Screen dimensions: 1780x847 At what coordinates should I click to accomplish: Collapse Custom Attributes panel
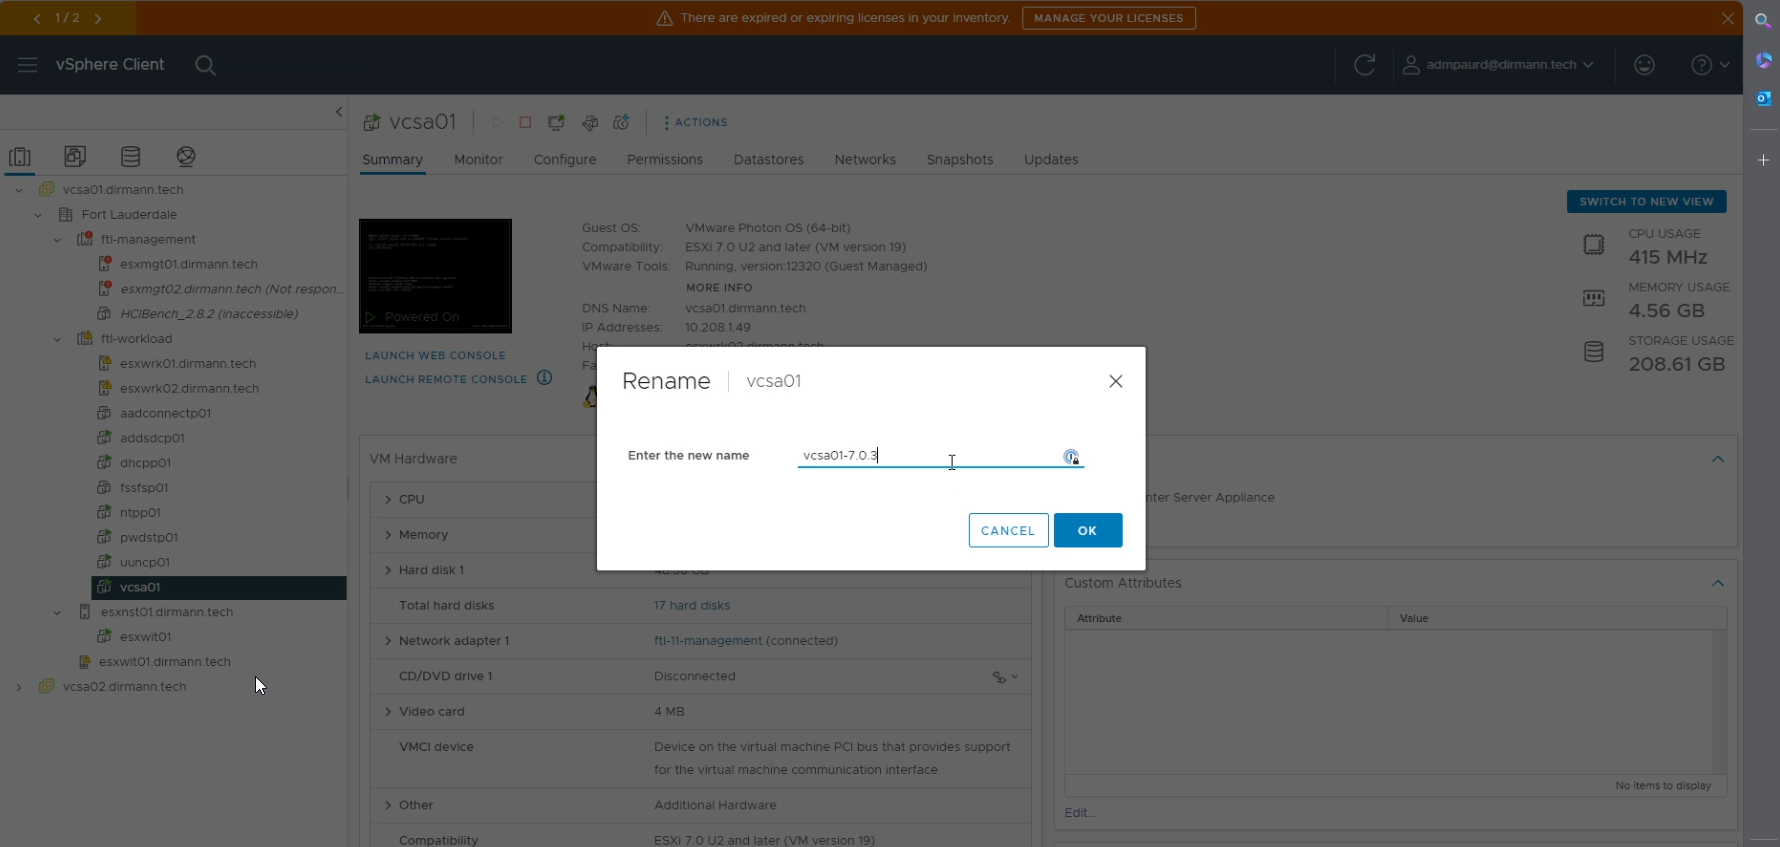pyautogui.click(x=1718, y=583)
